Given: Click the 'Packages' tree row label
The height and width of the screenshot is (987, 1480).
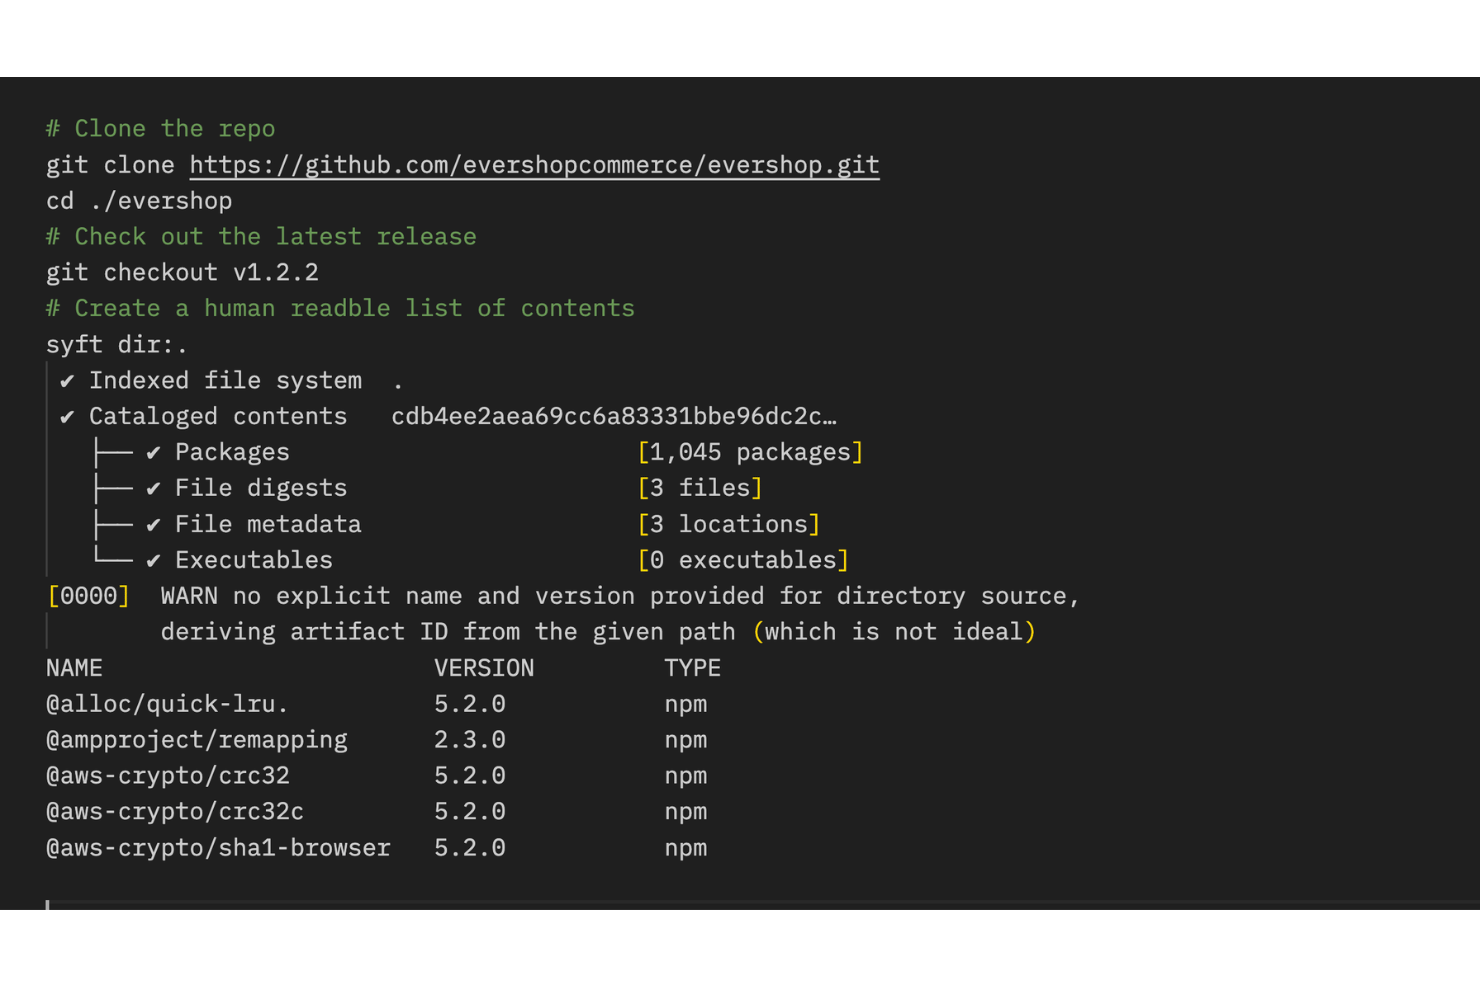Looking at the screenshot, I should 232,453.
